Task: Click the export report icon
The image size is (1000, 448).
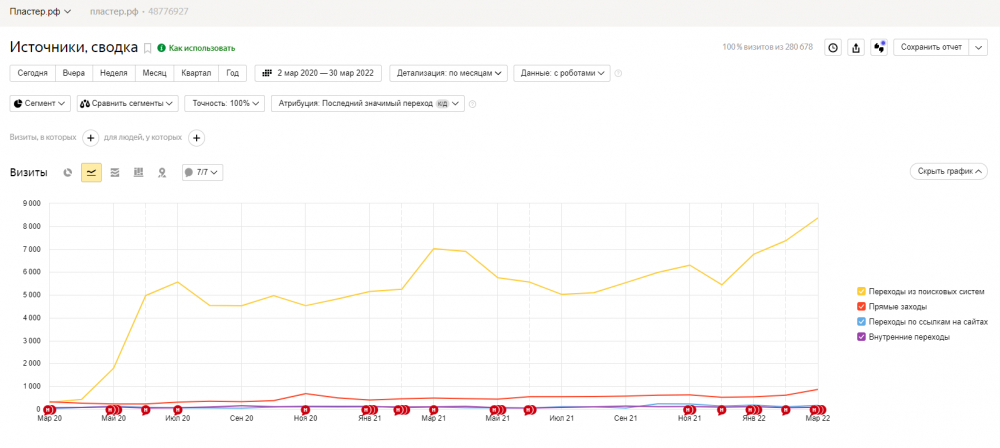Action: coord(856,47)
